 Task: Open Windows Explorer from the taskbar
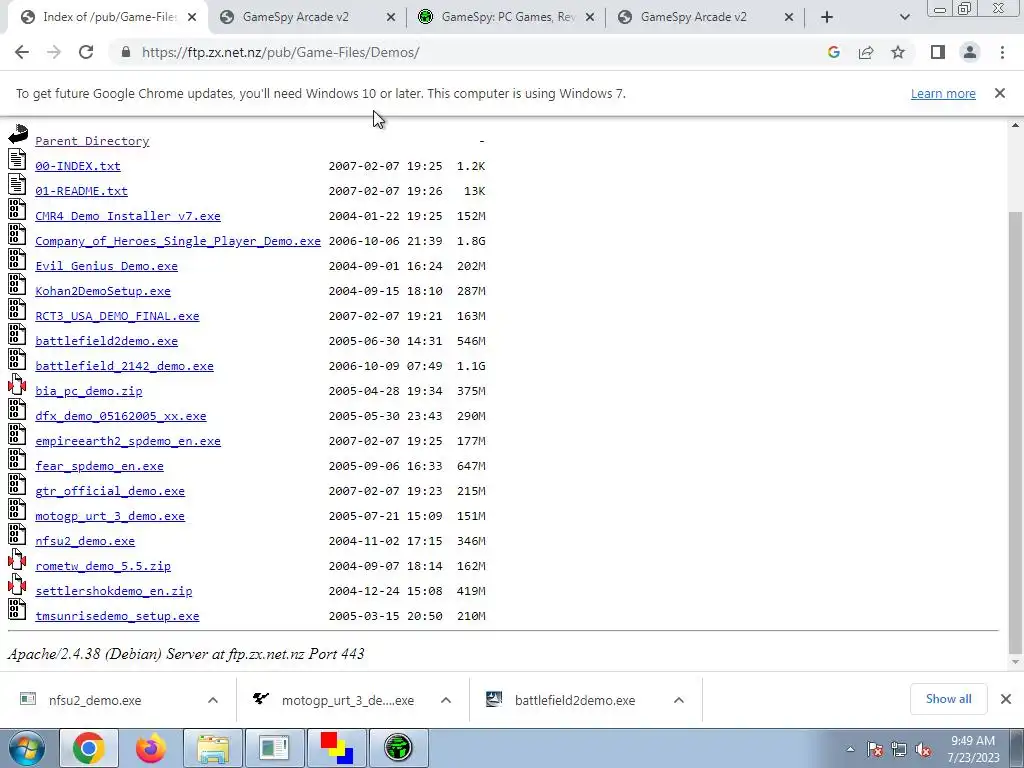pos(213,748)
